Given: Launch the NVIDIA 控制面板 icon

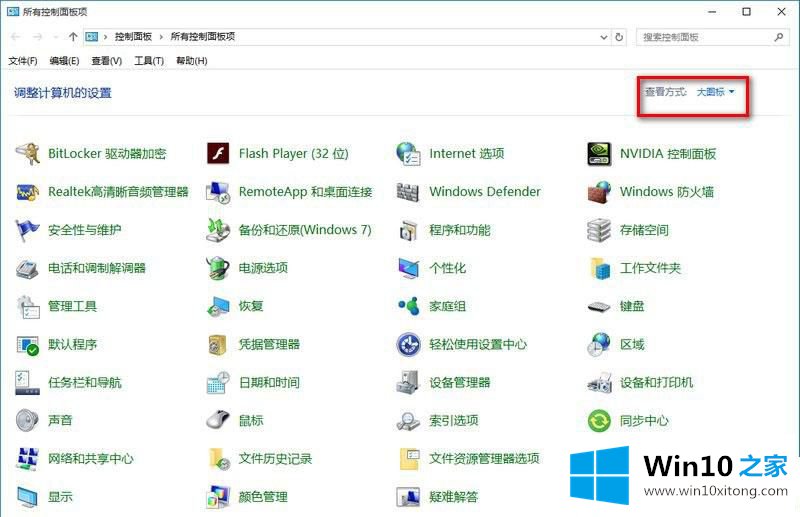Looking at the screenshot, I should 599,154.
